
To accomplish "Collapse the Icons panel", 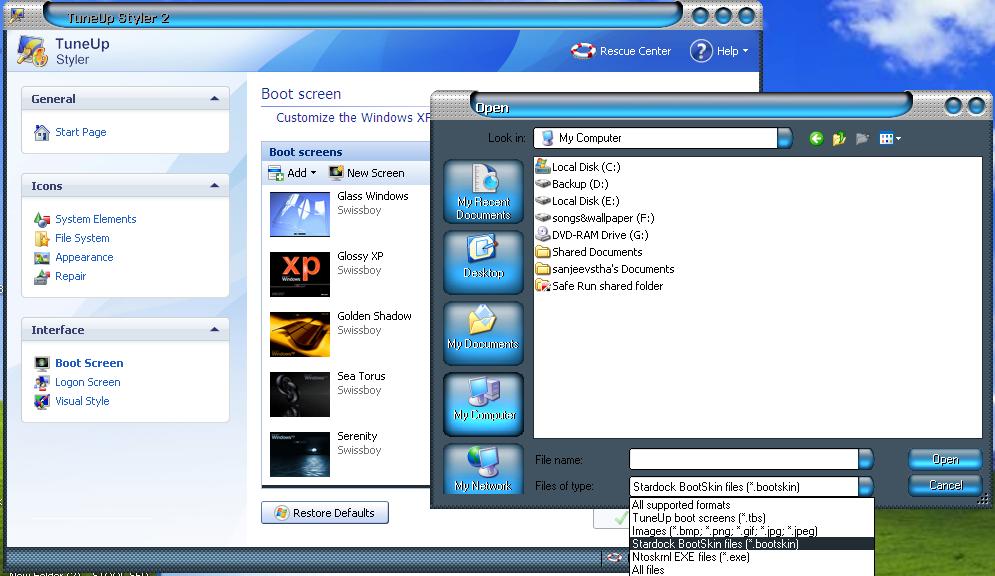I will 214,186.
